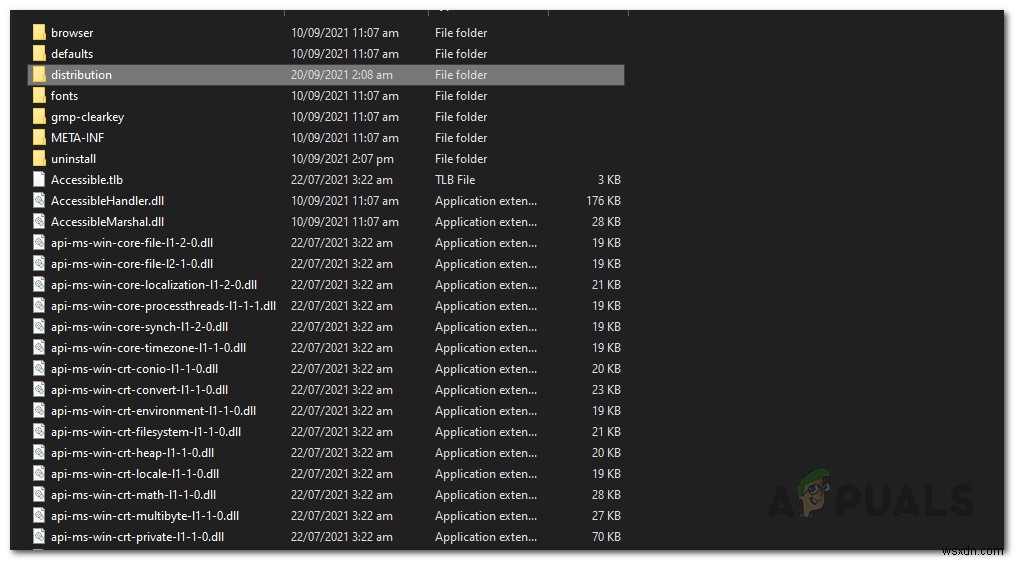1015x561 pixels.
Task: Select the gmp-clearkey folder name
Action: (x=87, y=117)
